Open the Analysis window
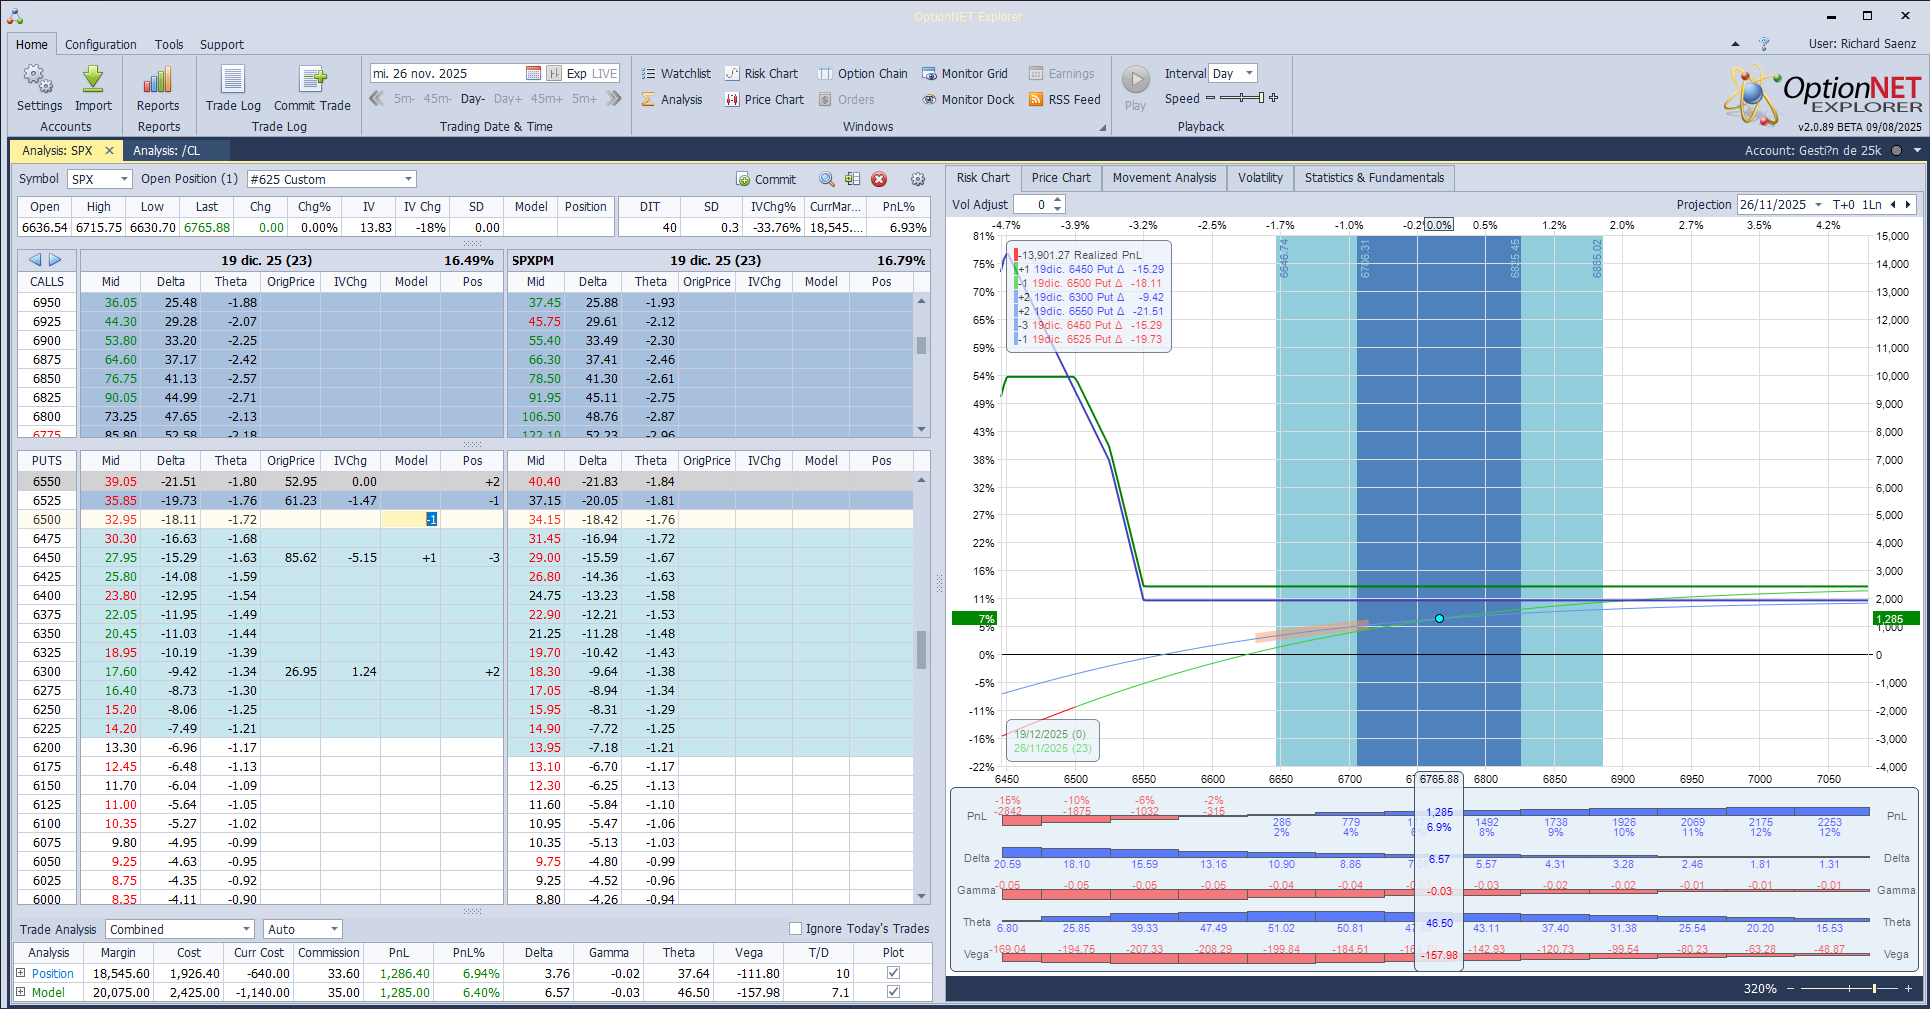1930x1009 pixels. tap(672, 99)
